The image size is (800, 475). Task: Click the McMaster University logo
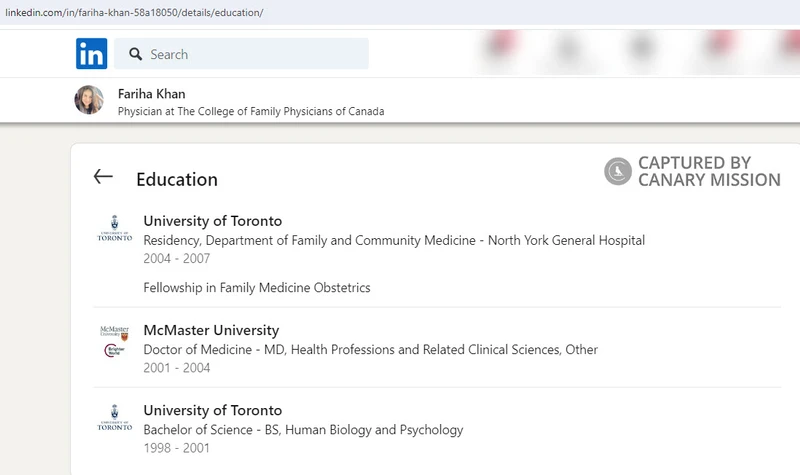(115, 341)
